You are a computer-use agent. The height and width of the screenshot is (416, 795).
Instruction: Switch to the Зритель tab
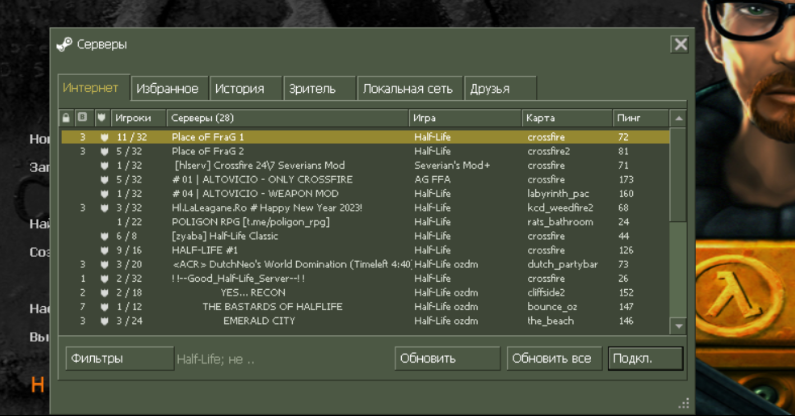coord(319,88)
